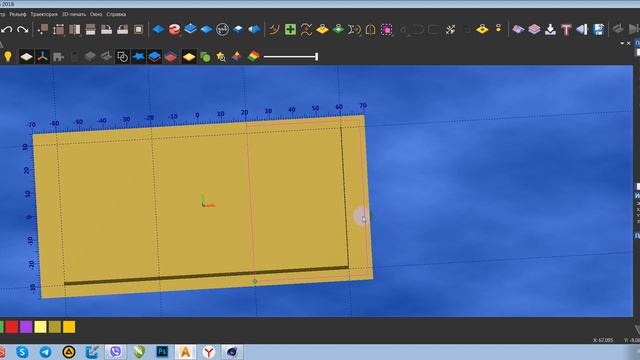
Task: Select the orange-yellow color swatch
Action: [x=69, y=327]
